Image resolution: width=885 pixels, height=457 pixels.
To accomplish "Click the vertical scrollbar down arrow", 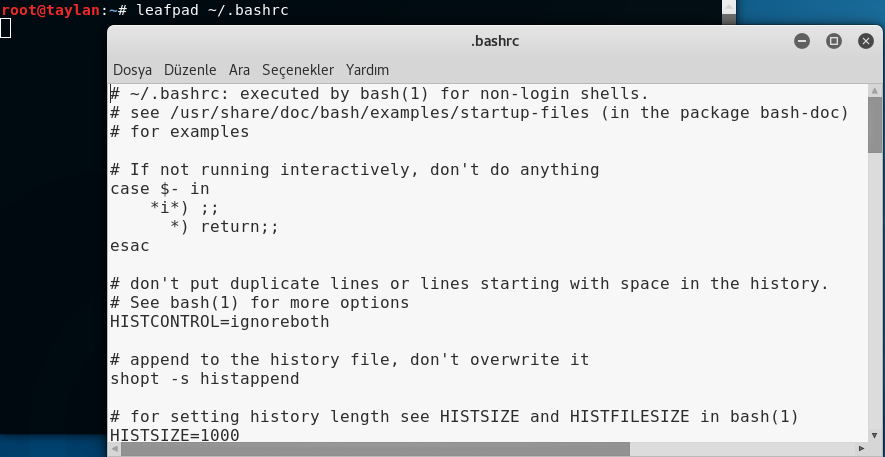I will click(x=875, y=436).
